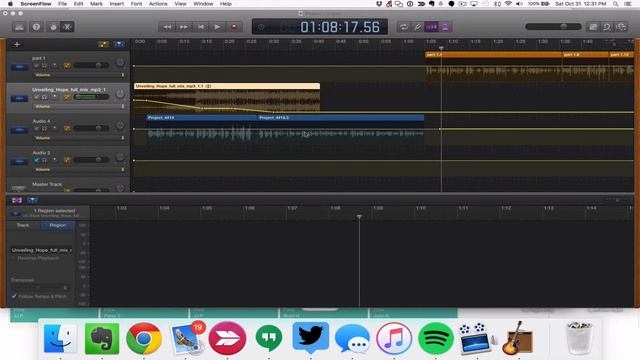
Task: Adjust the master volume slider
Action: click(553, 27)
